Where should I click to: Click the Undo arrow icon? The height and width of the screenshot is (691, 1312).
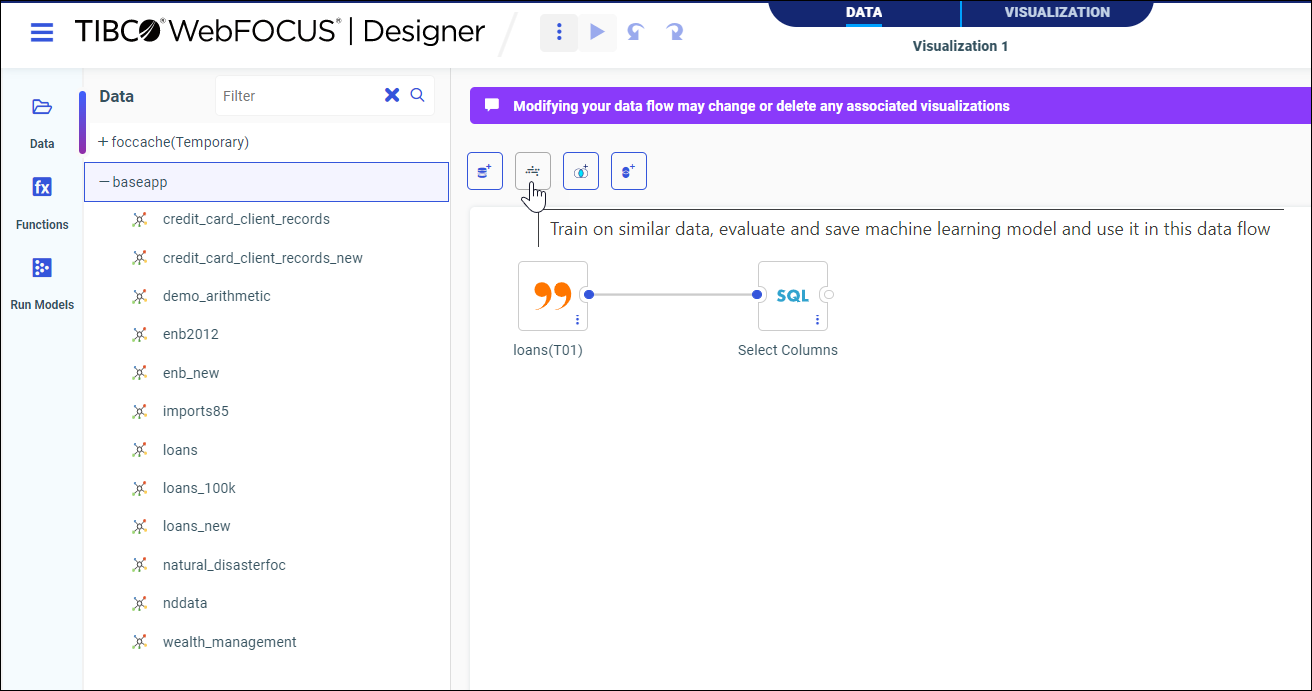pos(635,32)
